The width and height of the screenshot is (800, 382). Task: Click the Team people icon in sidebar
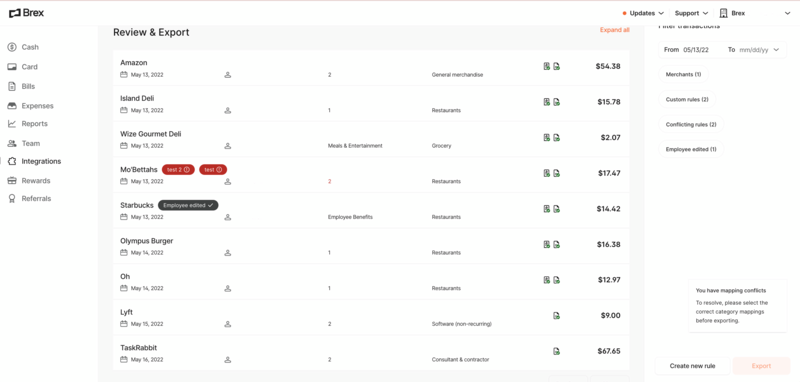(12, 143)
